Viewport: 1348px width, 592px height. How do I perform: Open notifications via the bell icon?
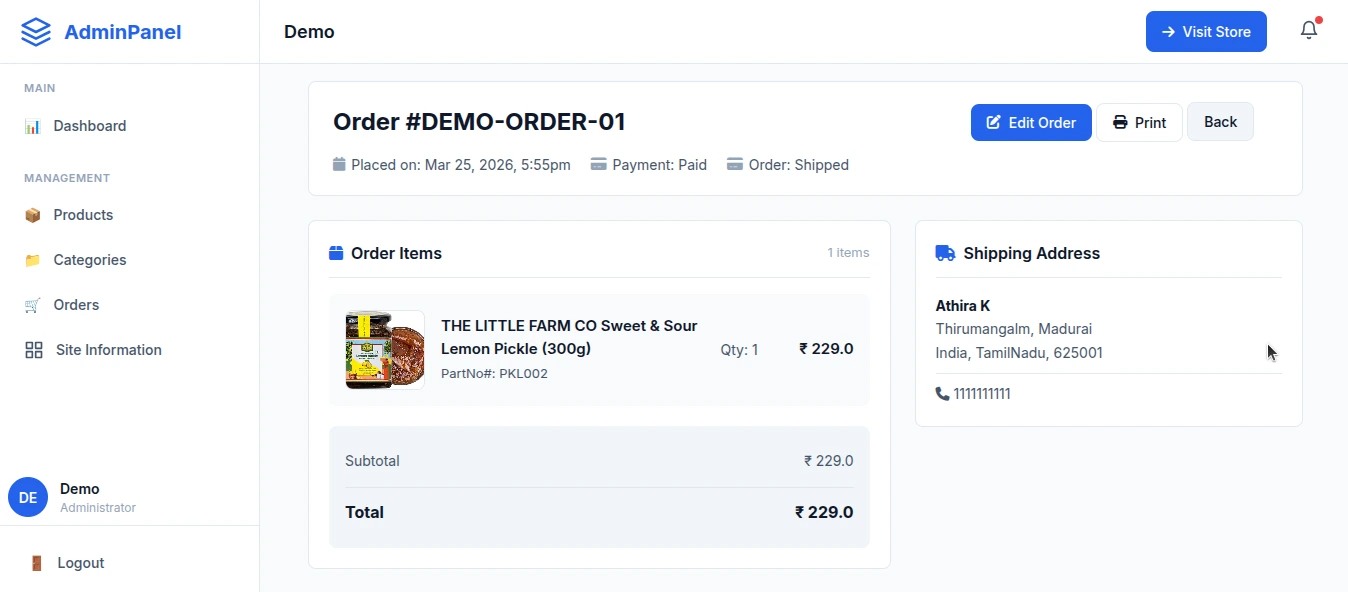(1308, 29)
